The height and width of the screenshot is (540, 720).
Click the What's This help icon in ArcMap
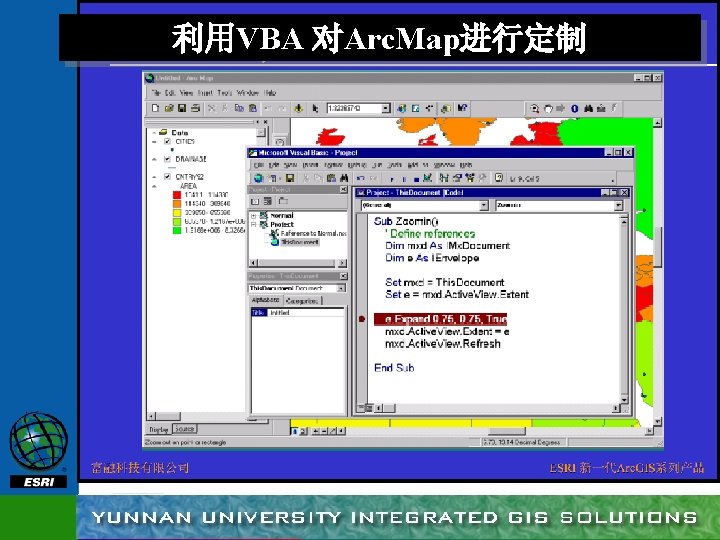click(x=462, y=108)
